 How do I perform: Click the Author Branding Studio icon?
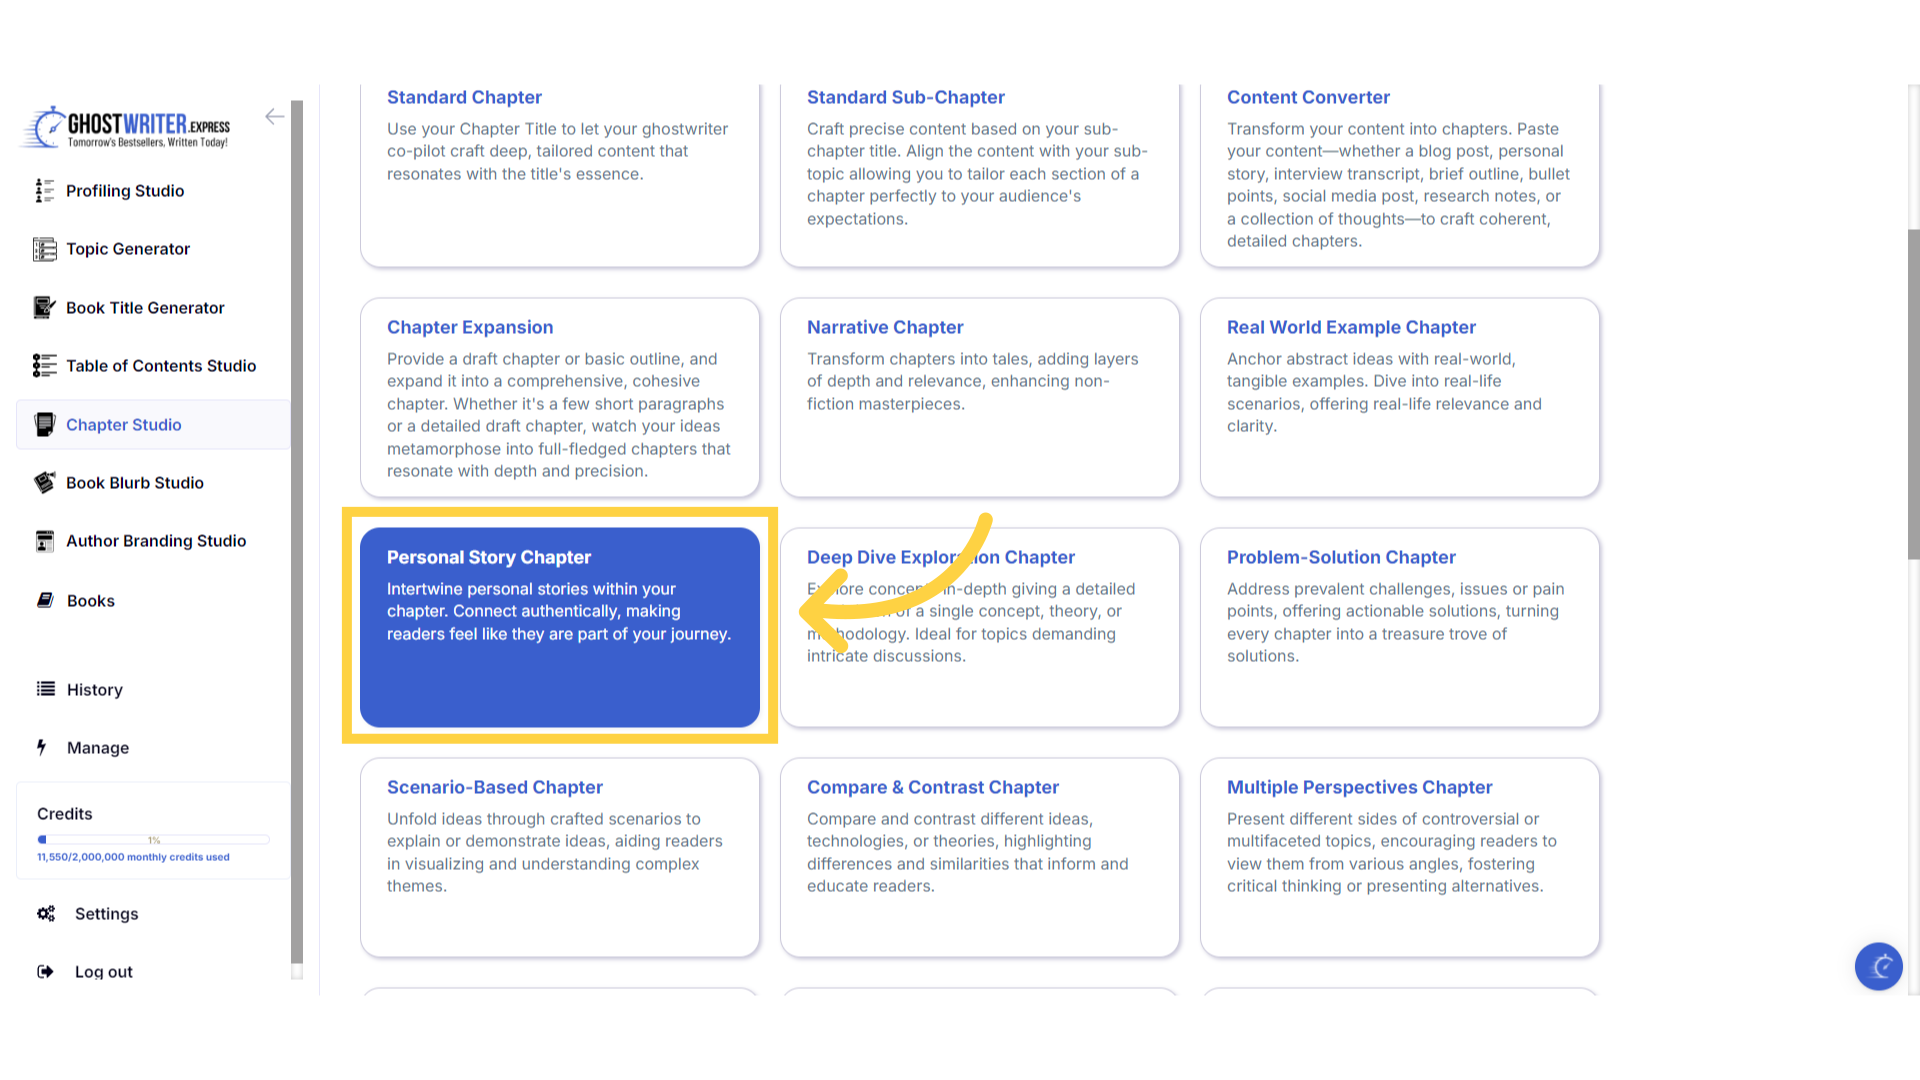click(44, 541)
